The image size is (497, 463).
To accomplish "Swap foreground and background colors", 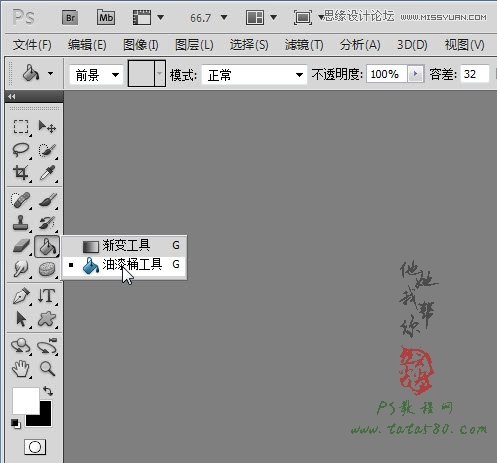I will pyautogui.click(x=48, y=391).
